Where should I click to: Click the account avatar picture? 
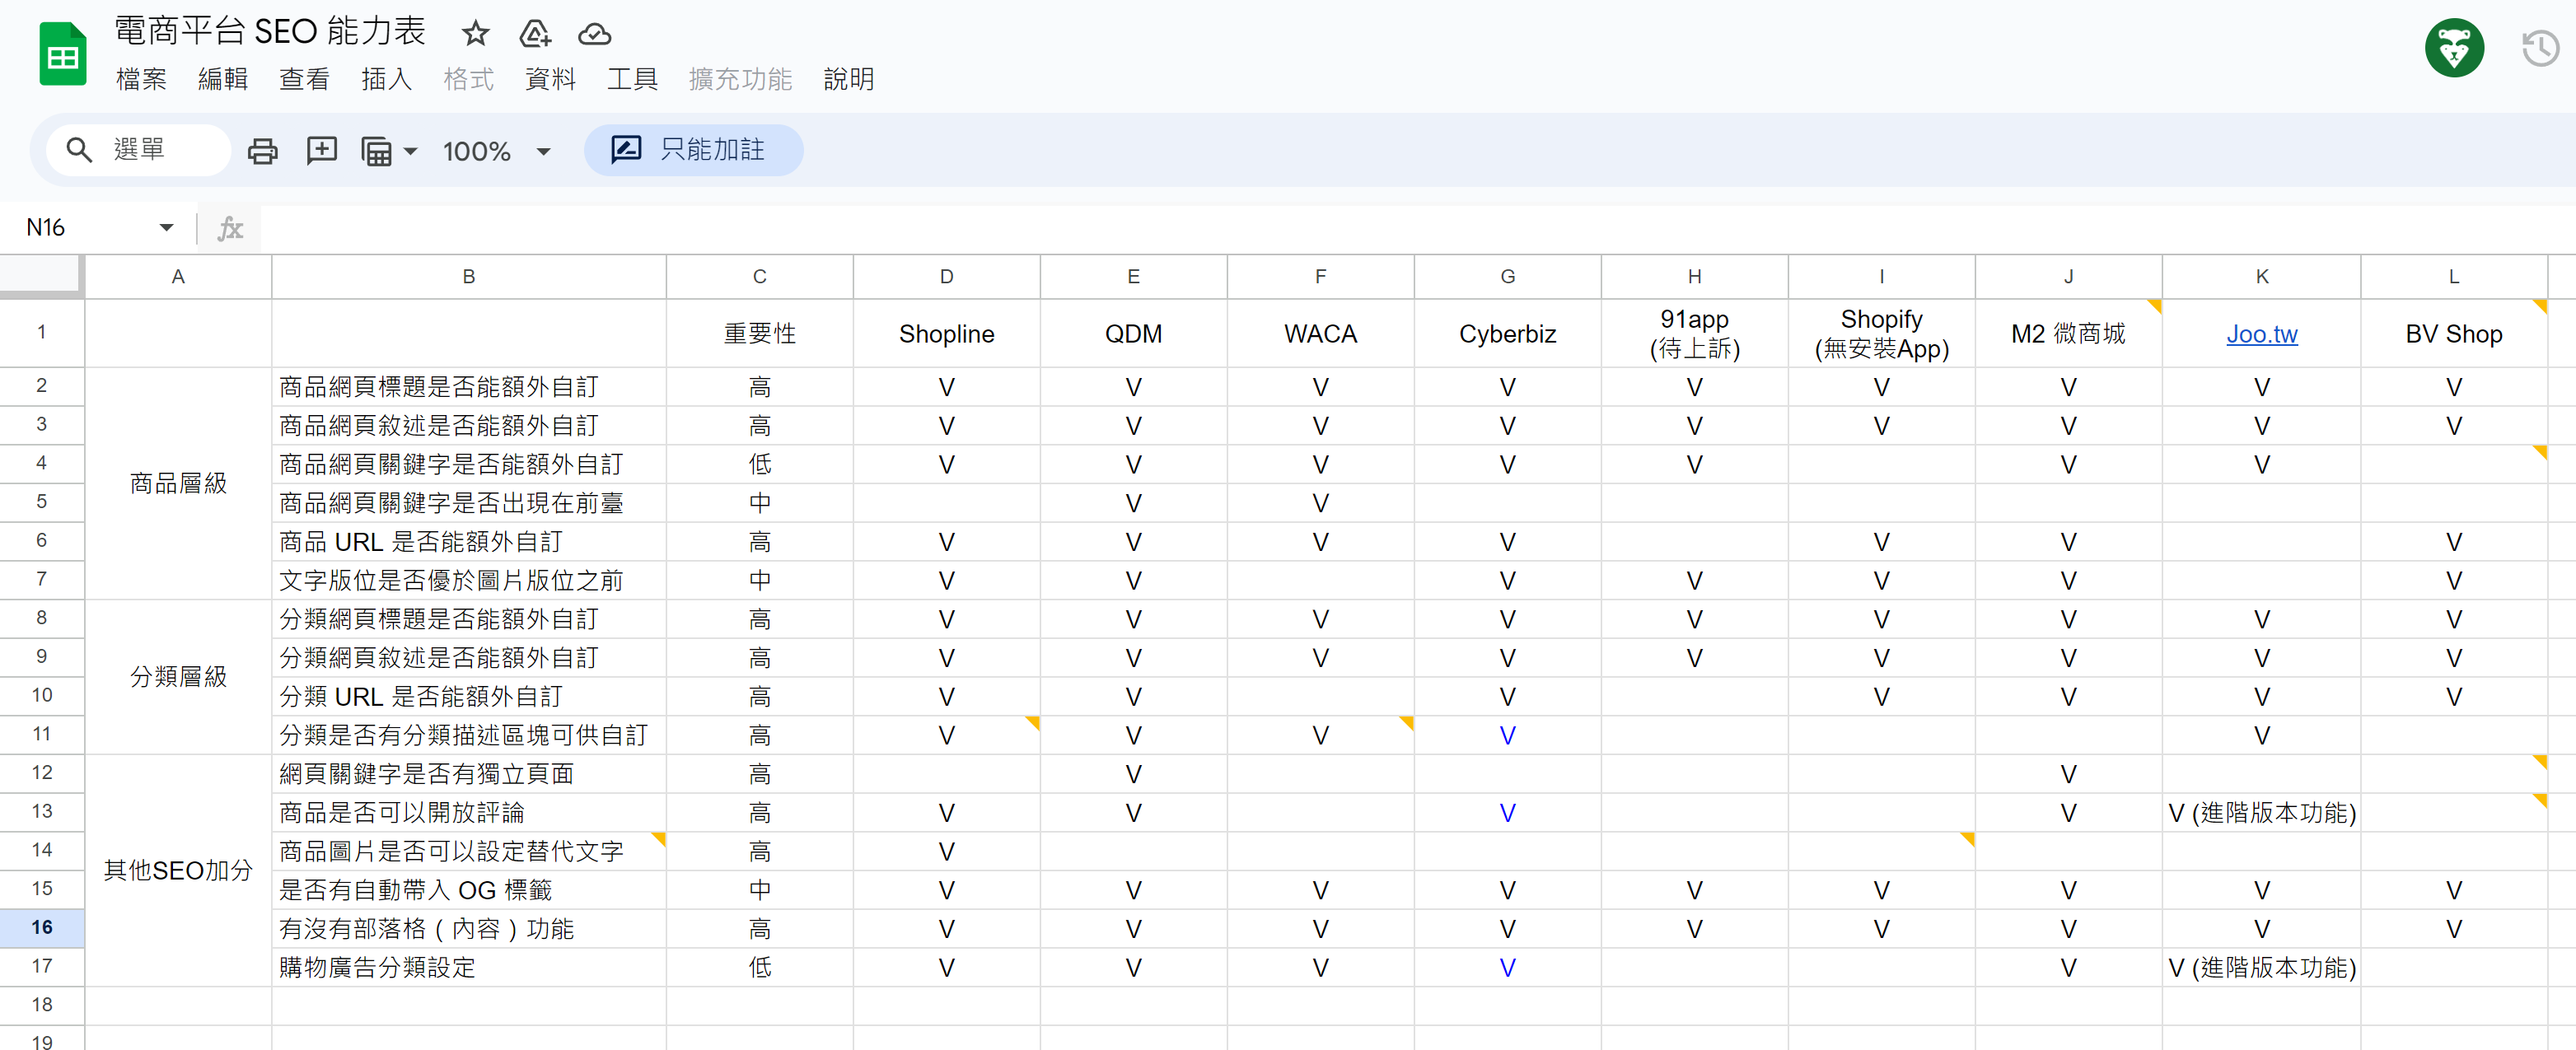pos(2453,48)
